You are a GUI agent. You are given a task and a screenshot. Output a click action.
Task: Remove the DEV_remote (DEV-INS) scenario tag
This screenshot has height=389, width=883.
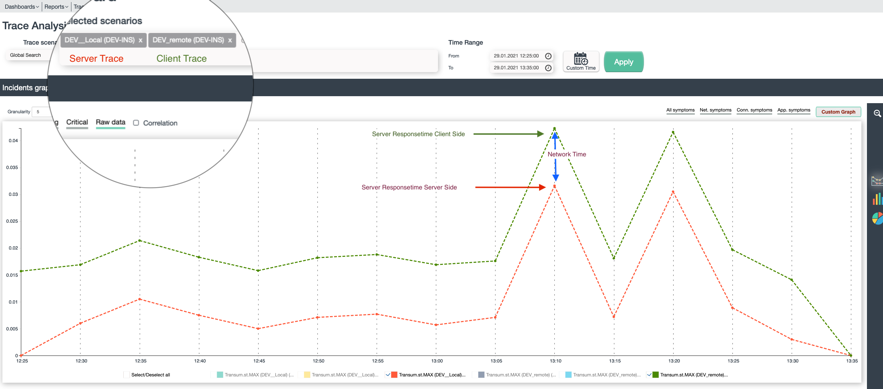tap(230, 41)
